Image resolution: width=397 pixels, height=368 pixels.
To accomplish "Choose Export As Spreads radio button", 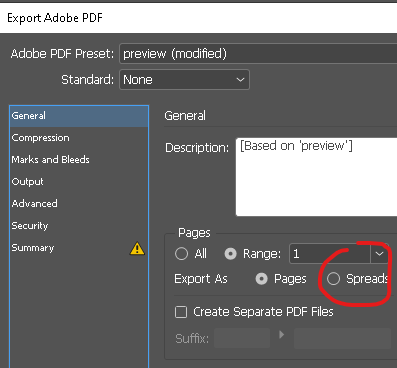I will (x=333, y=279).
